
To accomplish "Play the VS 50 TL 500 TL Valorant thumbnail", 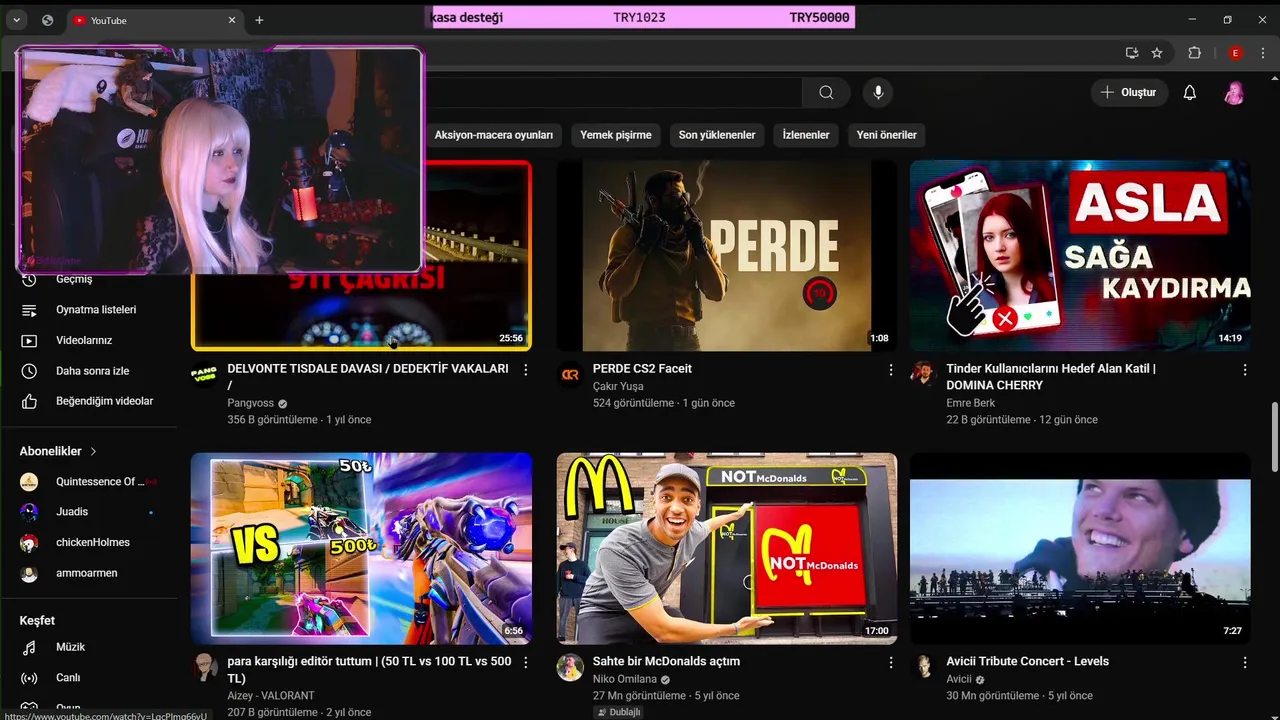I will [x=361, y=549].
